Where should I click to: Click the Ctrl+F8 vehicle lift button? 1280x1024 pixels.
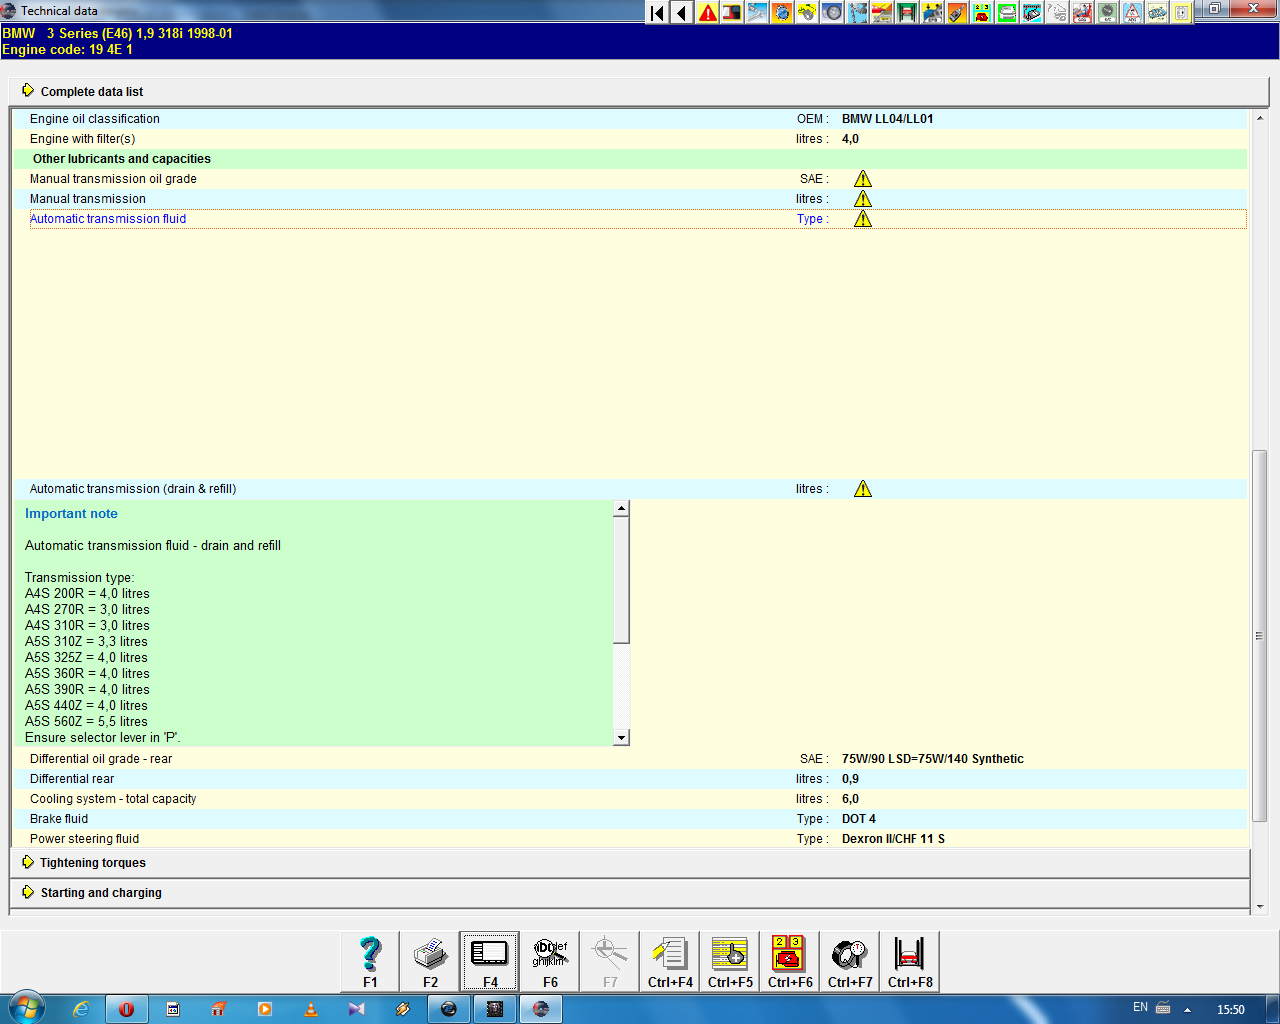[910, 962]
